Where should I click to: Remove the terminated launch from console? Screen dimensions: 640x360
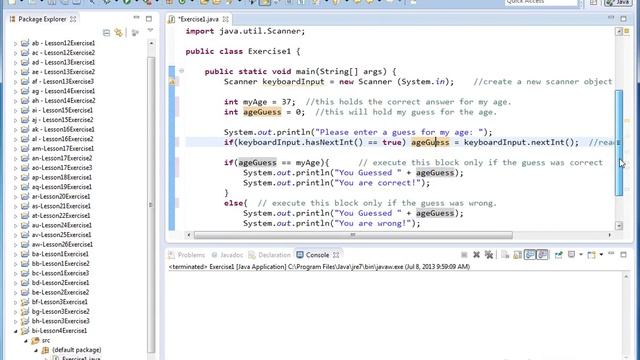(x=476, y=255)
